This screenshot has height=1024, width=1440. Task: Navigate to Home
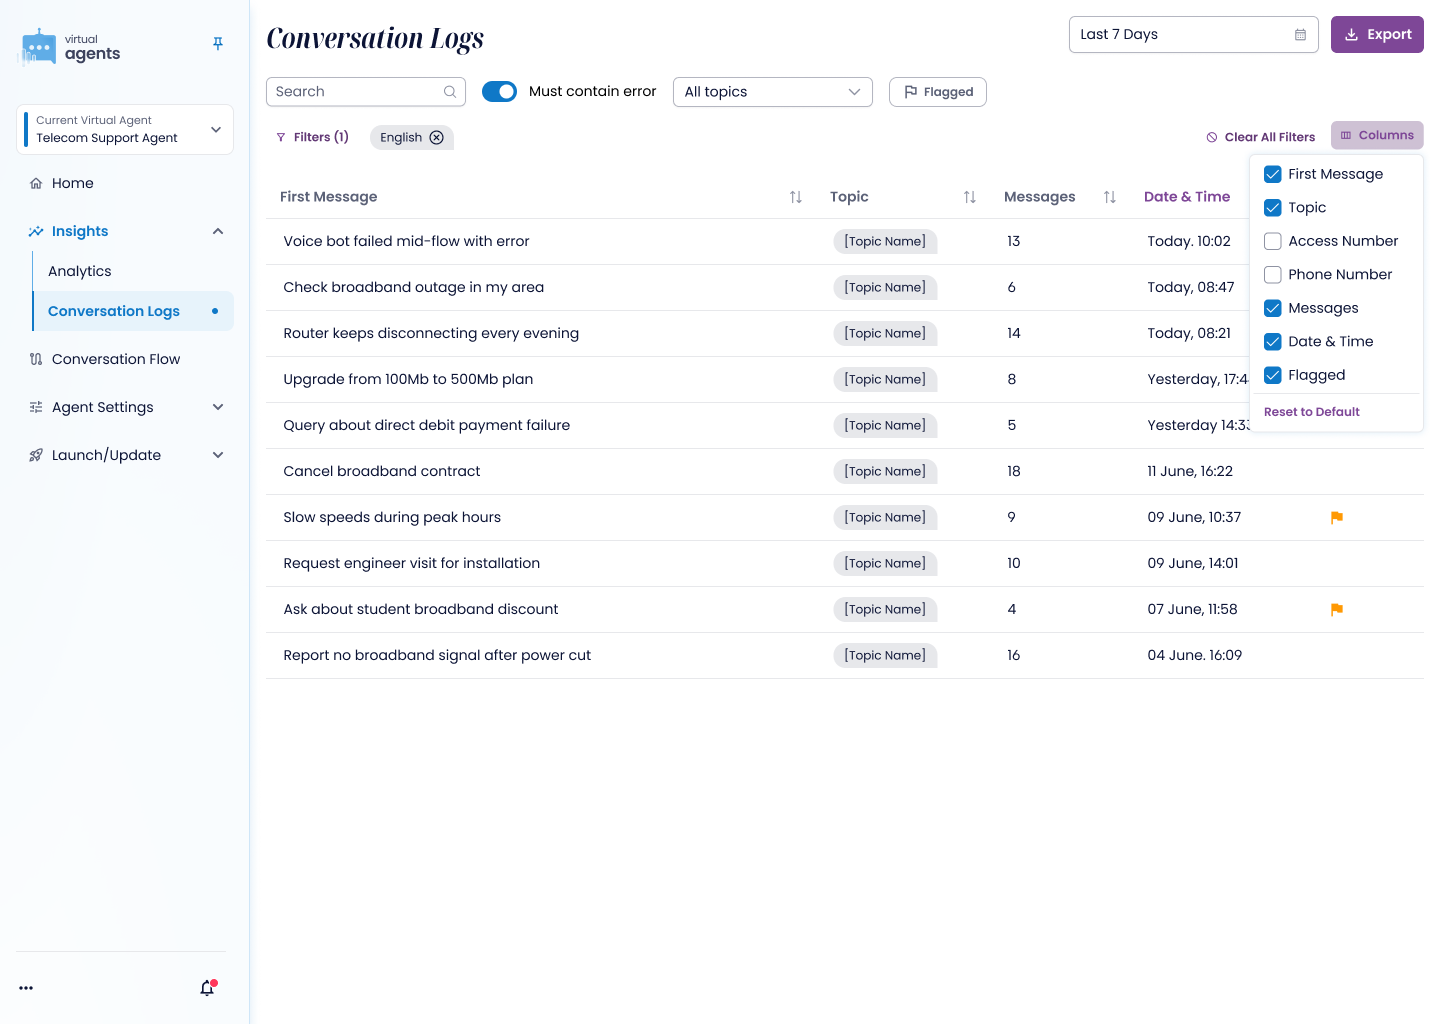72,184
